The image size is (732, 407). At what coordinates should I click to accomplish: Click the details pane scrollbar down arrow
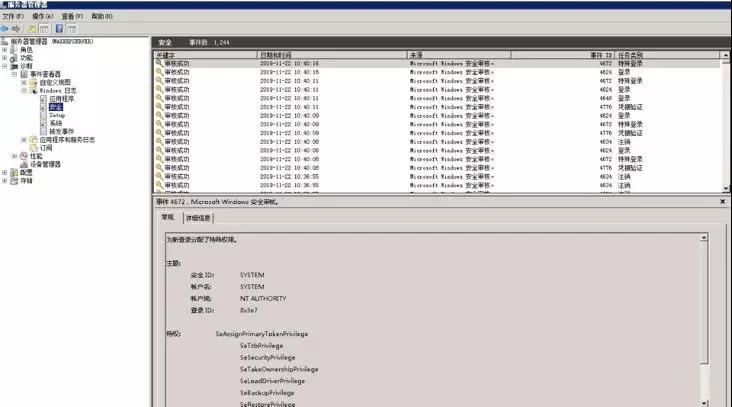(704, 403)
